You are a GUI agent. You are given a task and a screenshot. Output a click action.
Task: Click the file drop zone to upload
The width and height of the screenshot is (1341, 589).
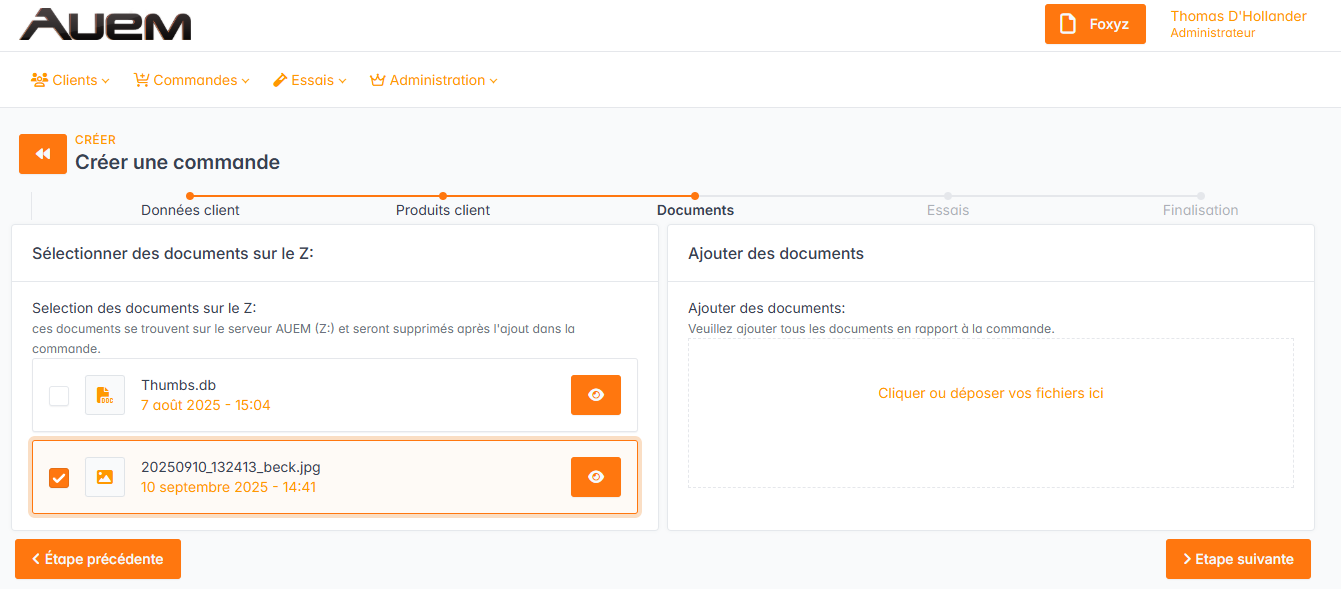tap(990, 413)
